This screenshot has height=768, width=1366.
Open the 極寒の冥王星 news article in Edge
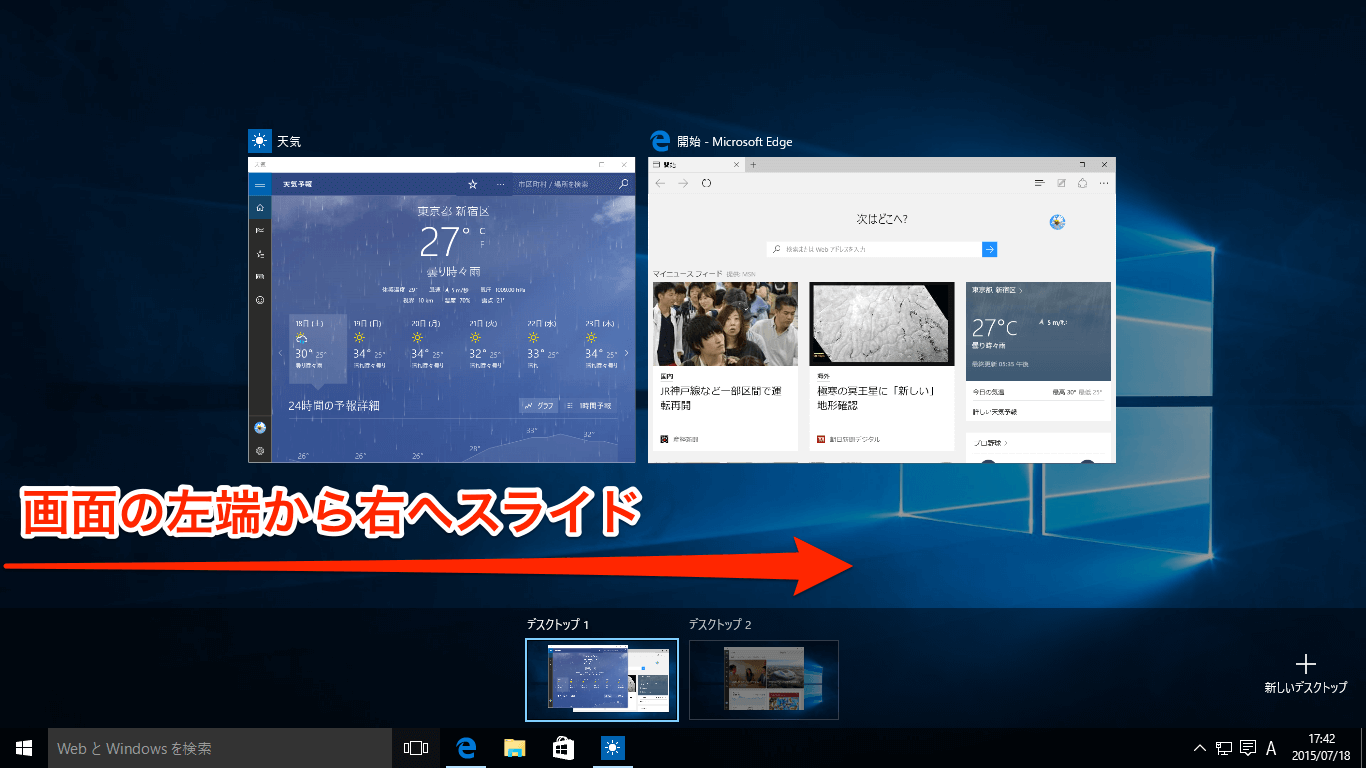click(x=882, y=367)
